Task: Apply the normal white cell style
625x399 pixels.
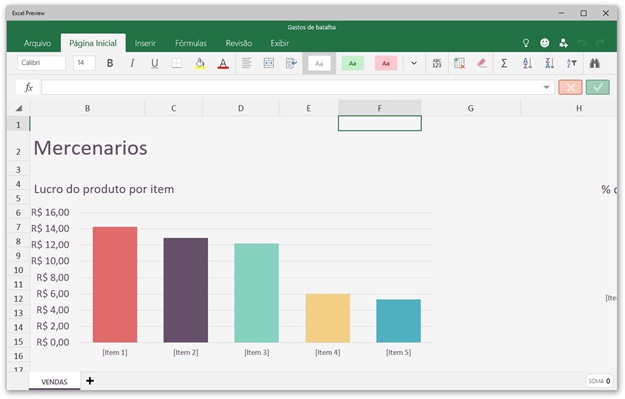Action: coord(319,63)
